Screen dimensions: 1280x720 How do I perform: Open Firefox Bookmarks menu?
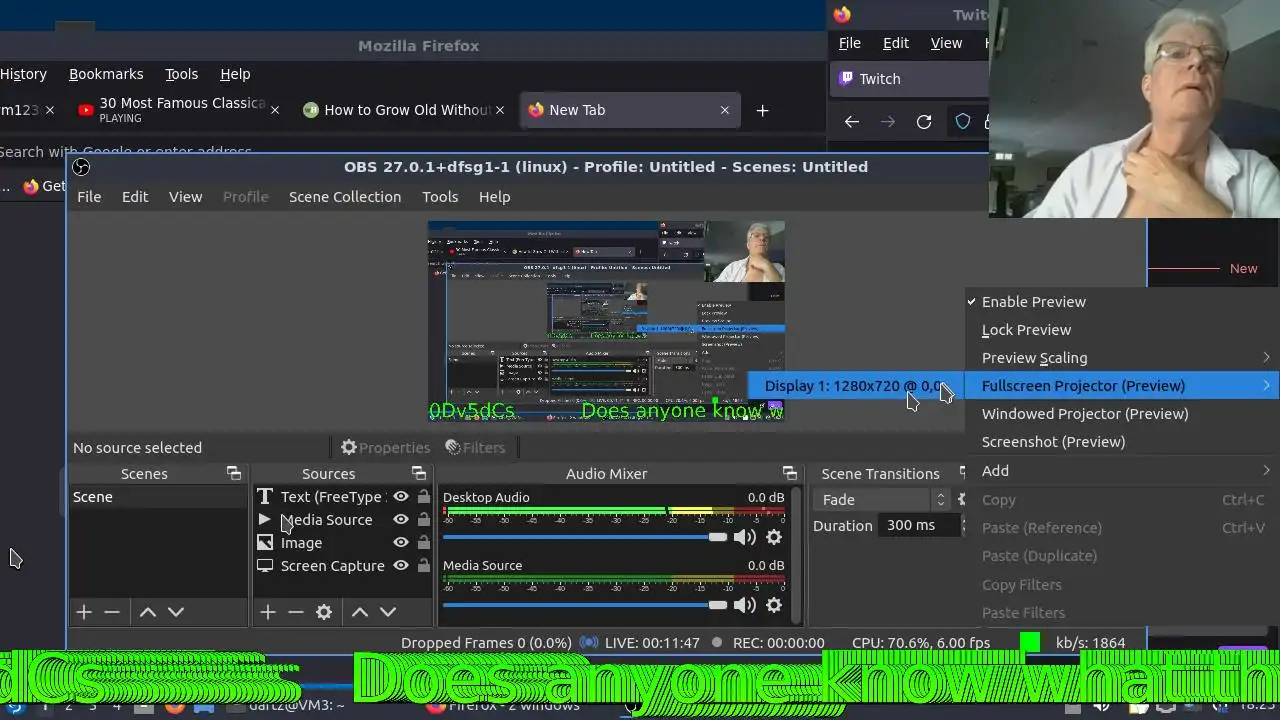(106, 74)
